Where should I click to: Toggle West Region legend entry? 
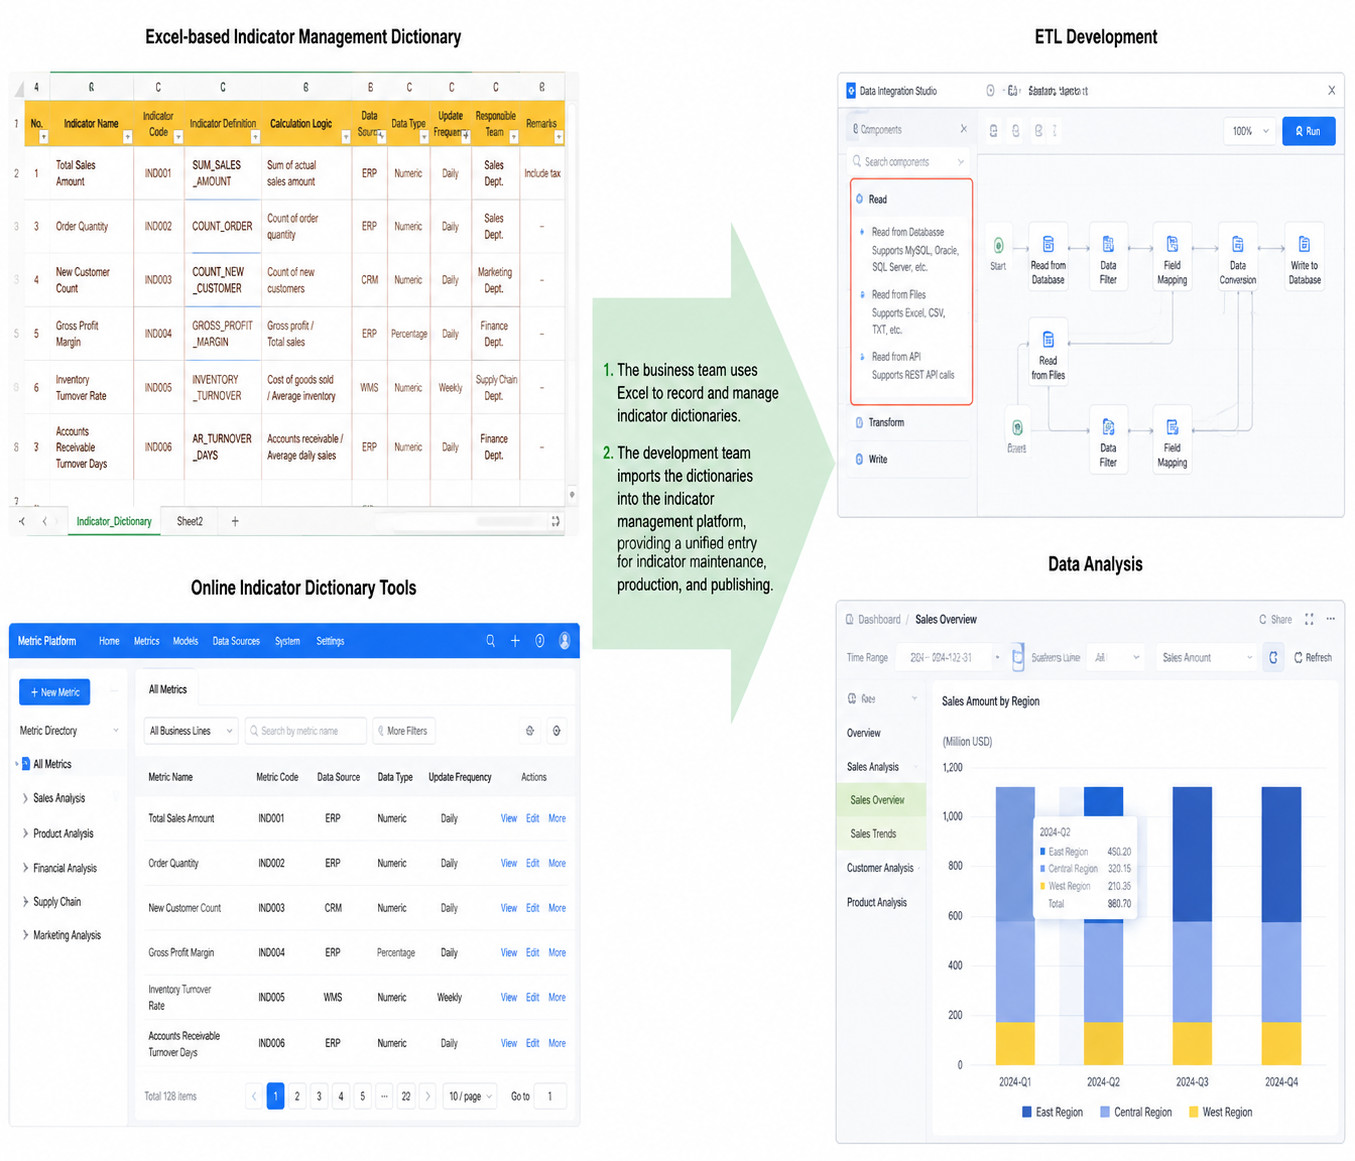pyautogui.click(x=1220, y=1112)
